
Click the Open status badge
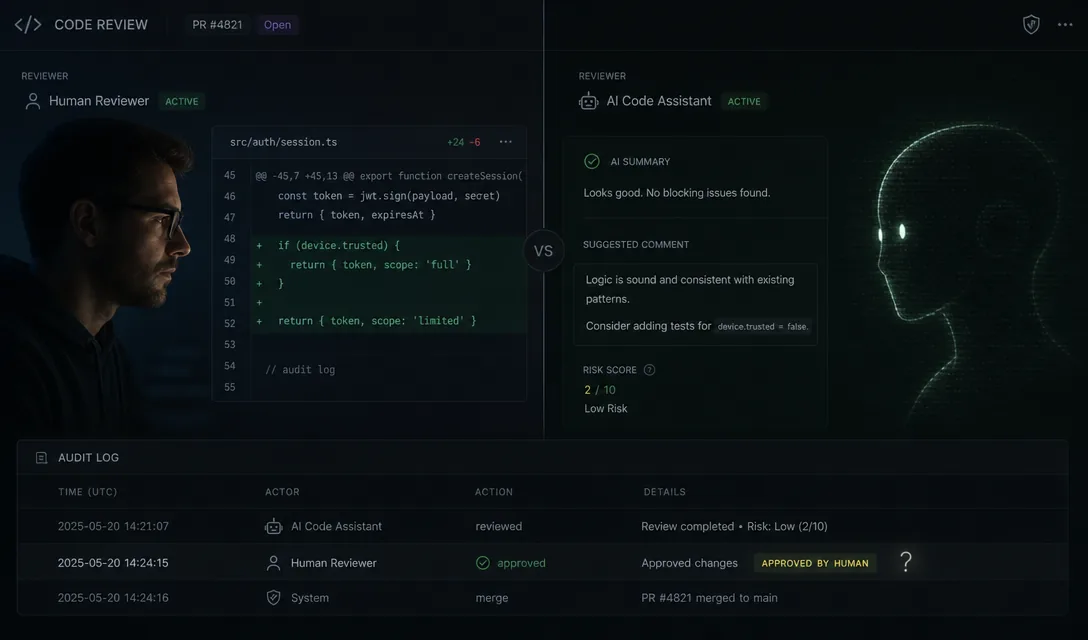(x=278, y=25)
